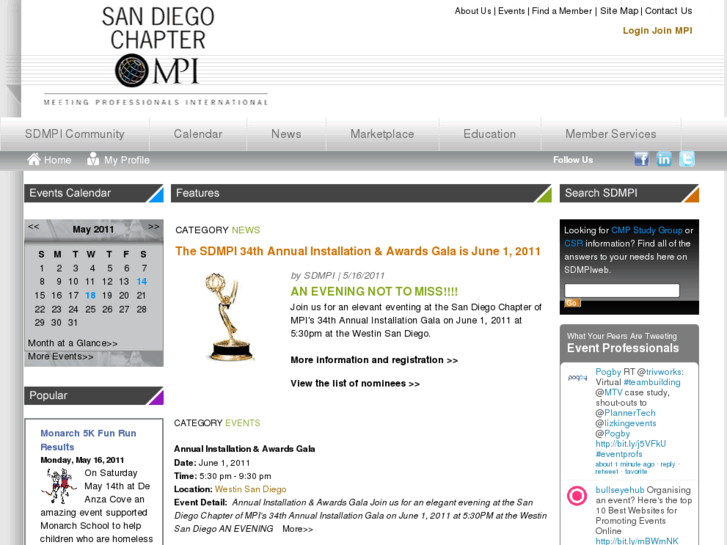Click the #eventprofs hashtag
The width and height of the screenshot is (727, 545).
tap(619, 454)
